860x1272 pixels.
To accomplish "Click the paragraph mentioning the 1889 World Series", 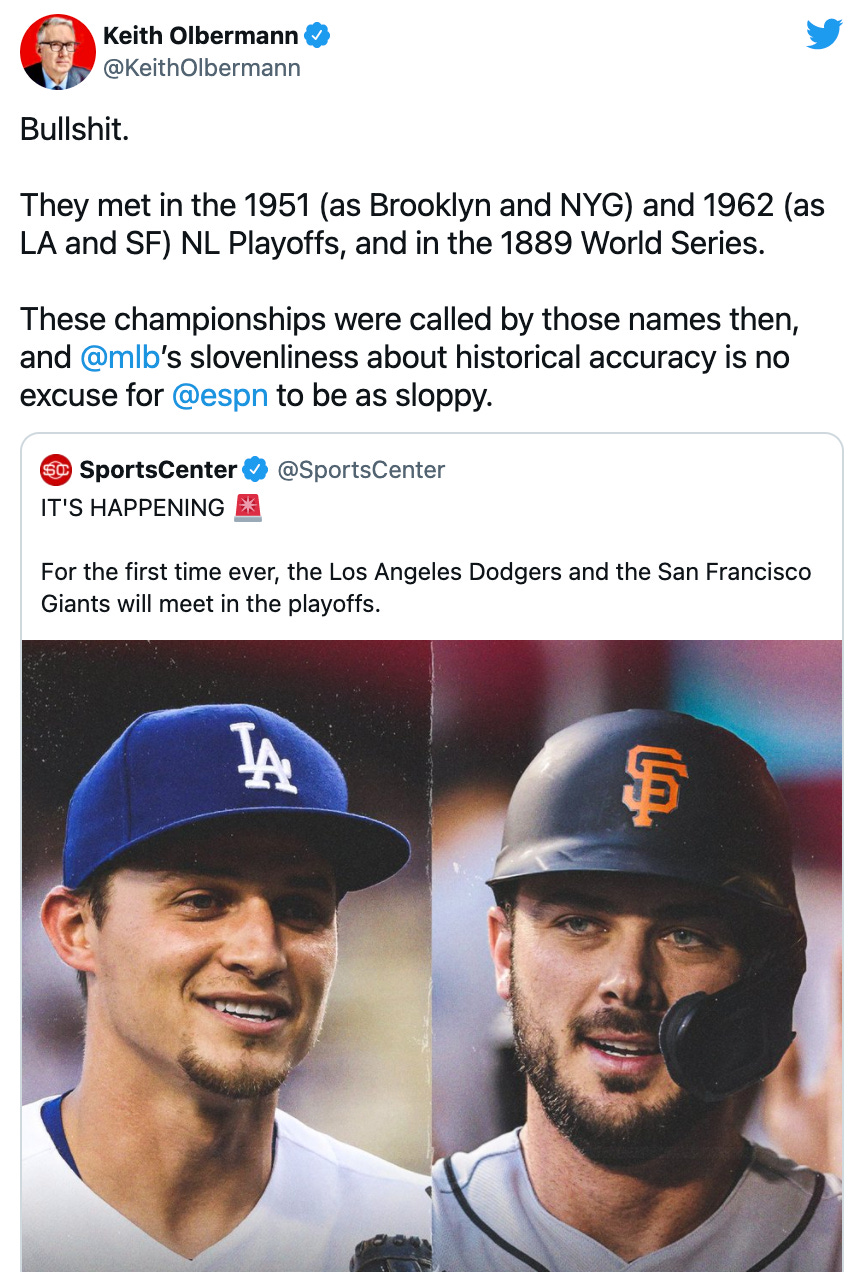I will pyautogui.click(x=422, y=224).
